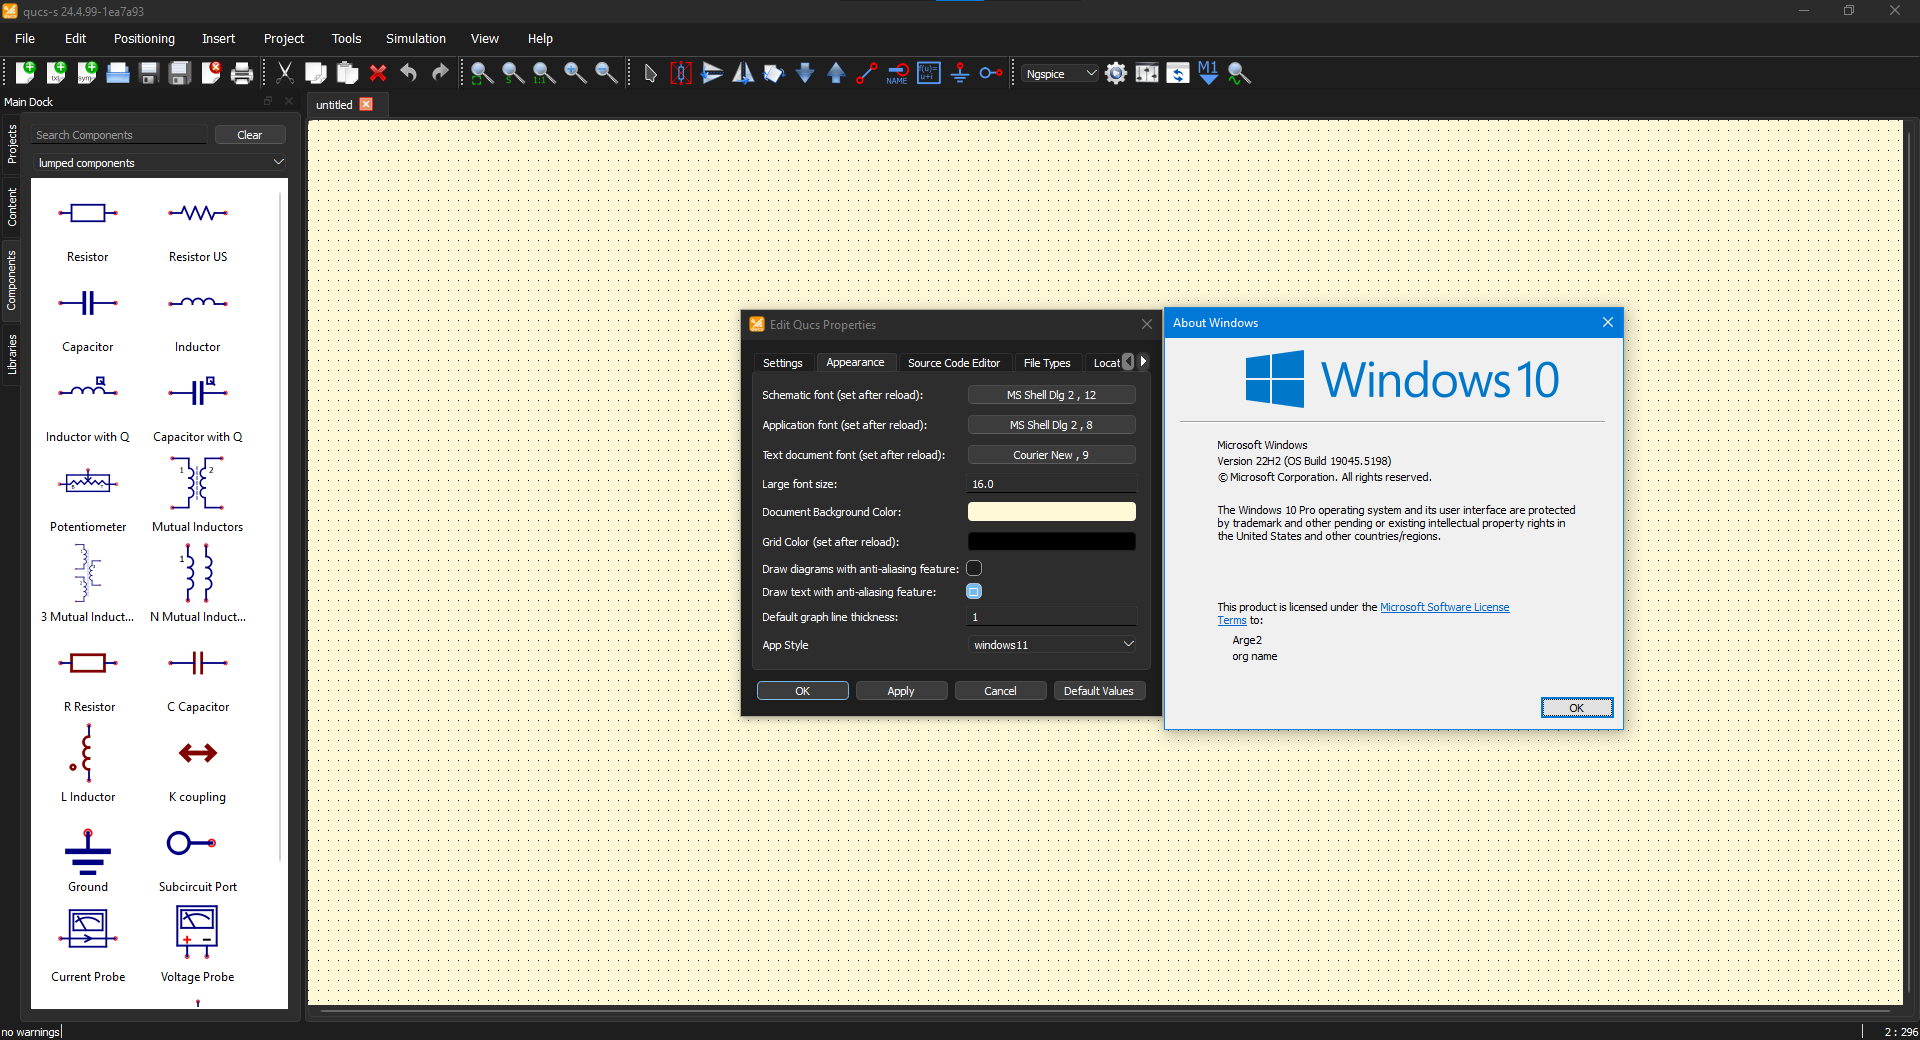Click OK in Edit Qucs Properties dialog
The image size is (1920, 1040).
tap(802, 691)
